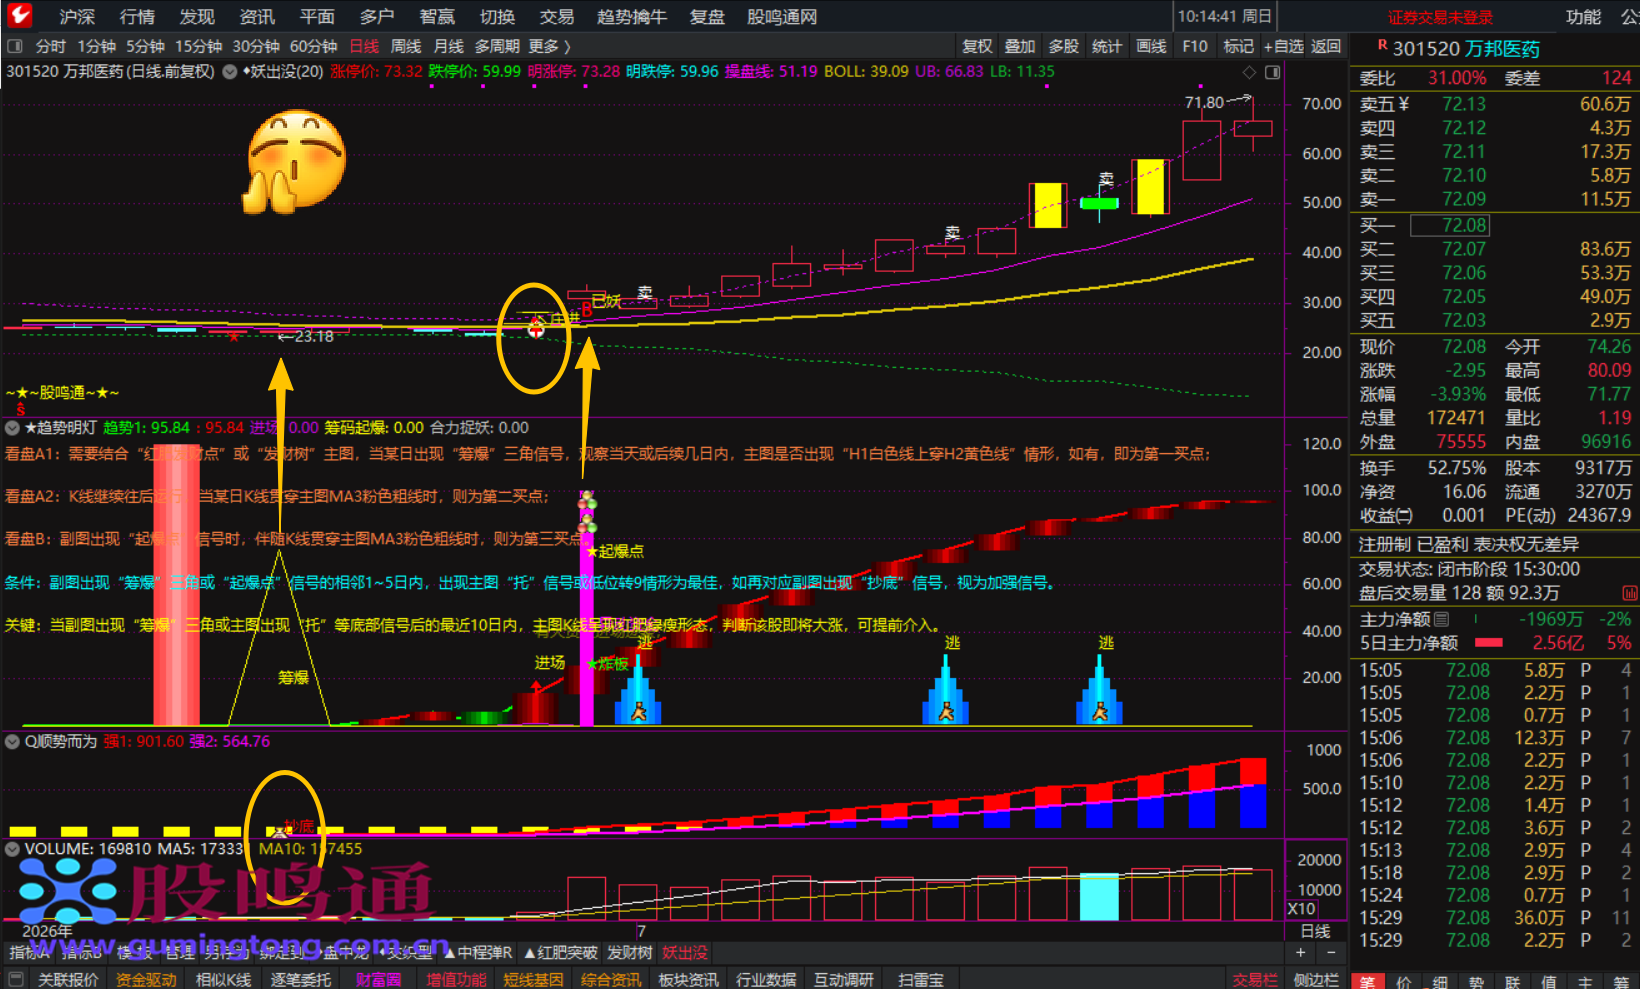Click the red app logo icon
This screenshot has height=989, width=1640.
point(19,15)
